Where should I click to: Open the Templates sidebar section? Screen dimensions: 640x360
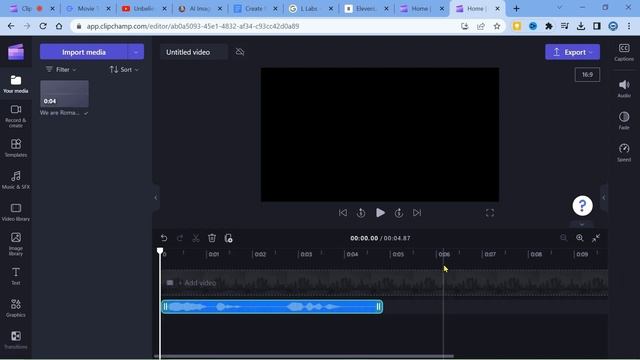(x=16, y=148)
